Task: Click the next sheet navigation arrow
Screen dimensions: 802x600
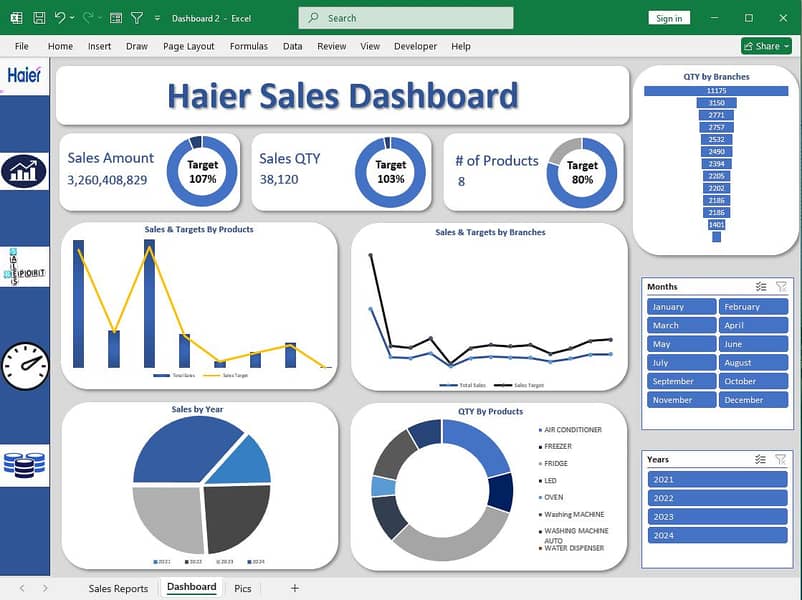Action: (x=45, y=588)
